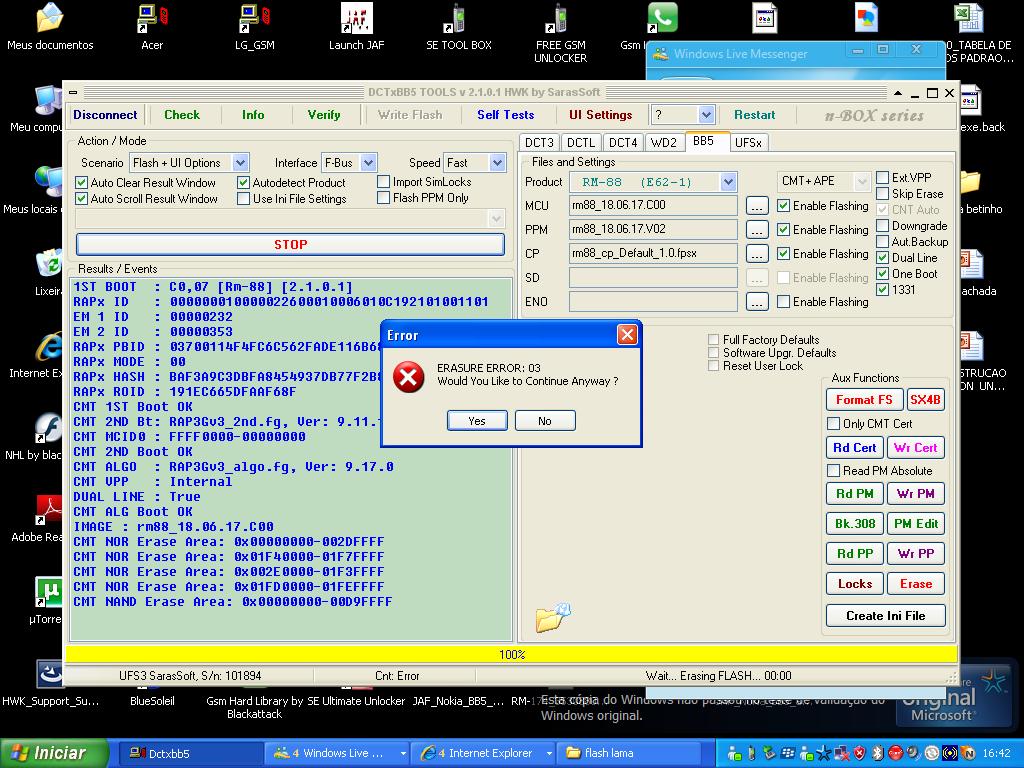
Task: Expand the Internet Explorer taskbar group
Action: tap(549, 753)
